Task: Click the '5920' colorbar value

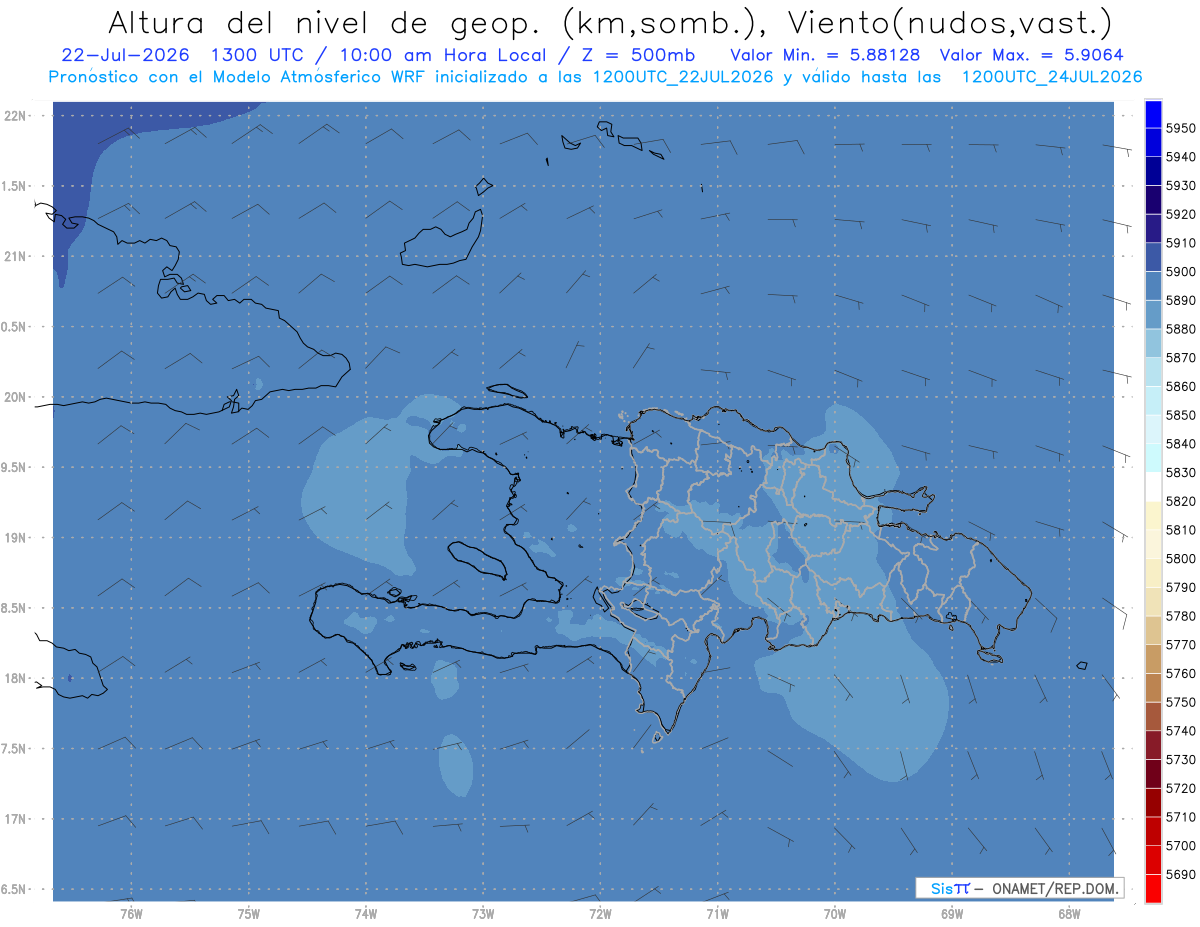Action: click(x=1180, y=214)
